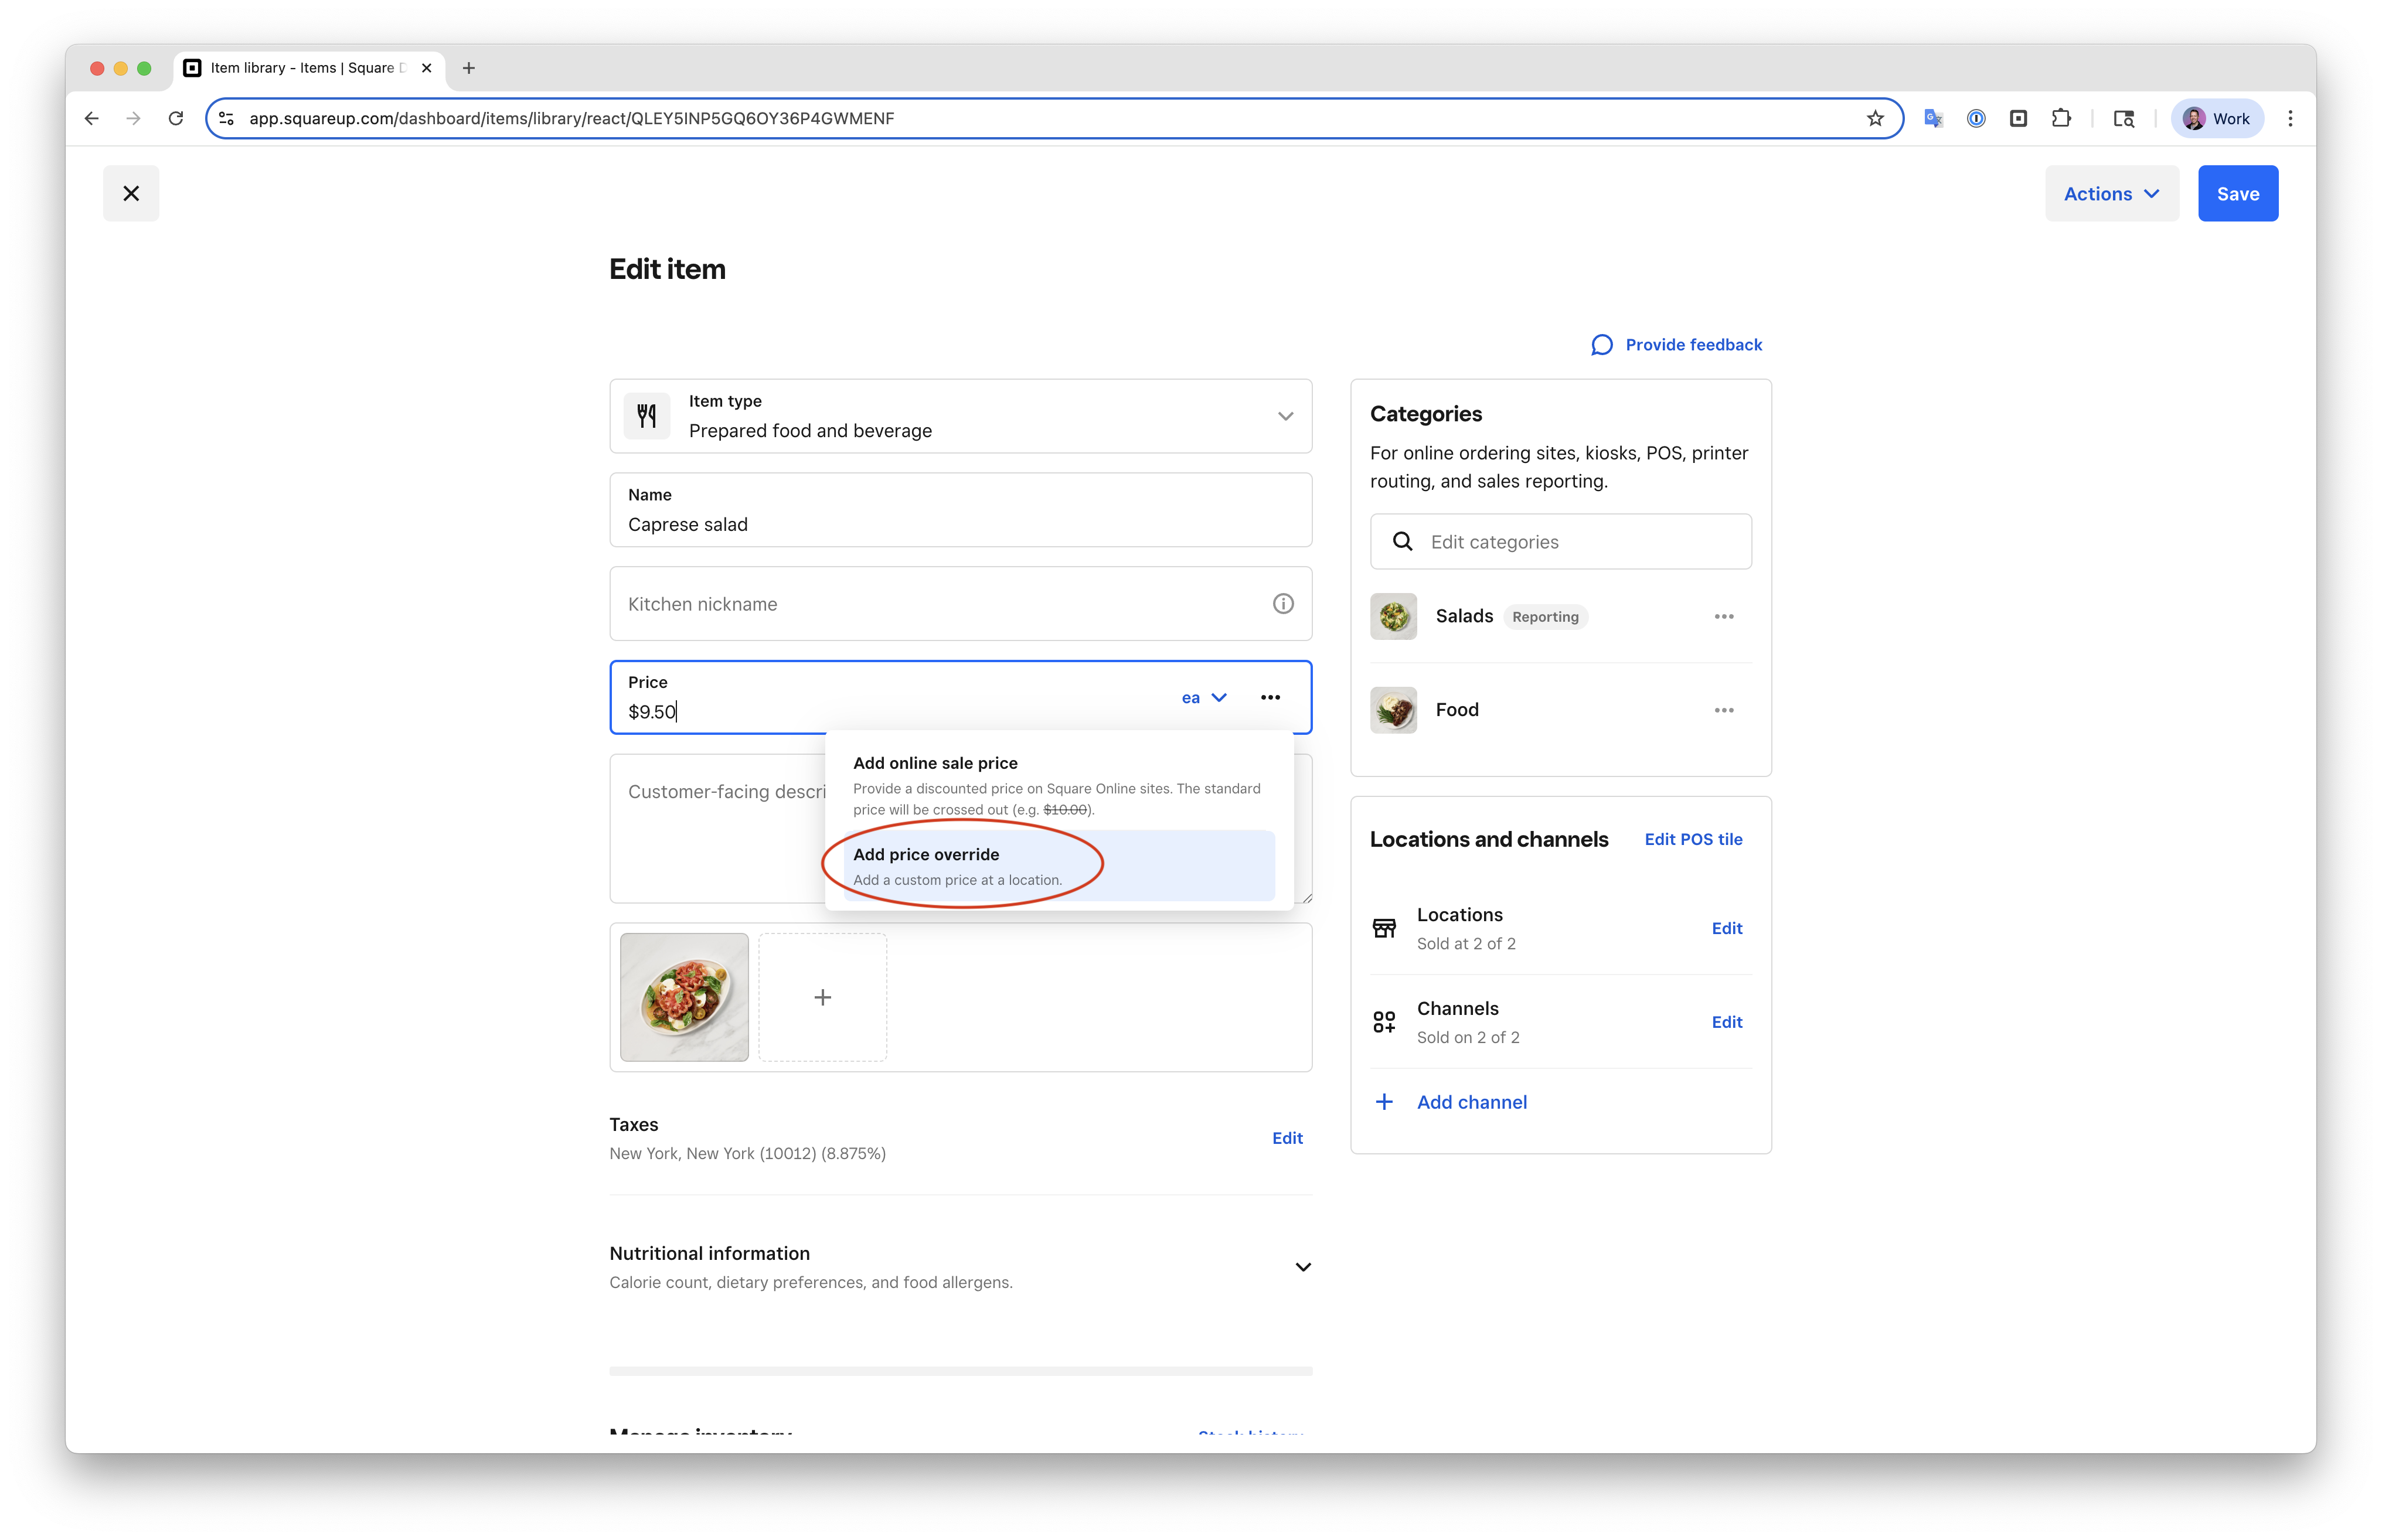Click the Edit POS tile link
The width and height of the screenshot is (2382, 1540).
(1693, 840)
